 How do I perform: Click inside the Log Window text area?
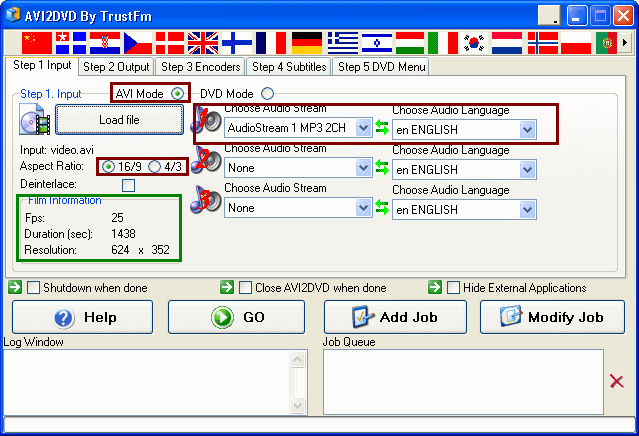pos(148,382)
